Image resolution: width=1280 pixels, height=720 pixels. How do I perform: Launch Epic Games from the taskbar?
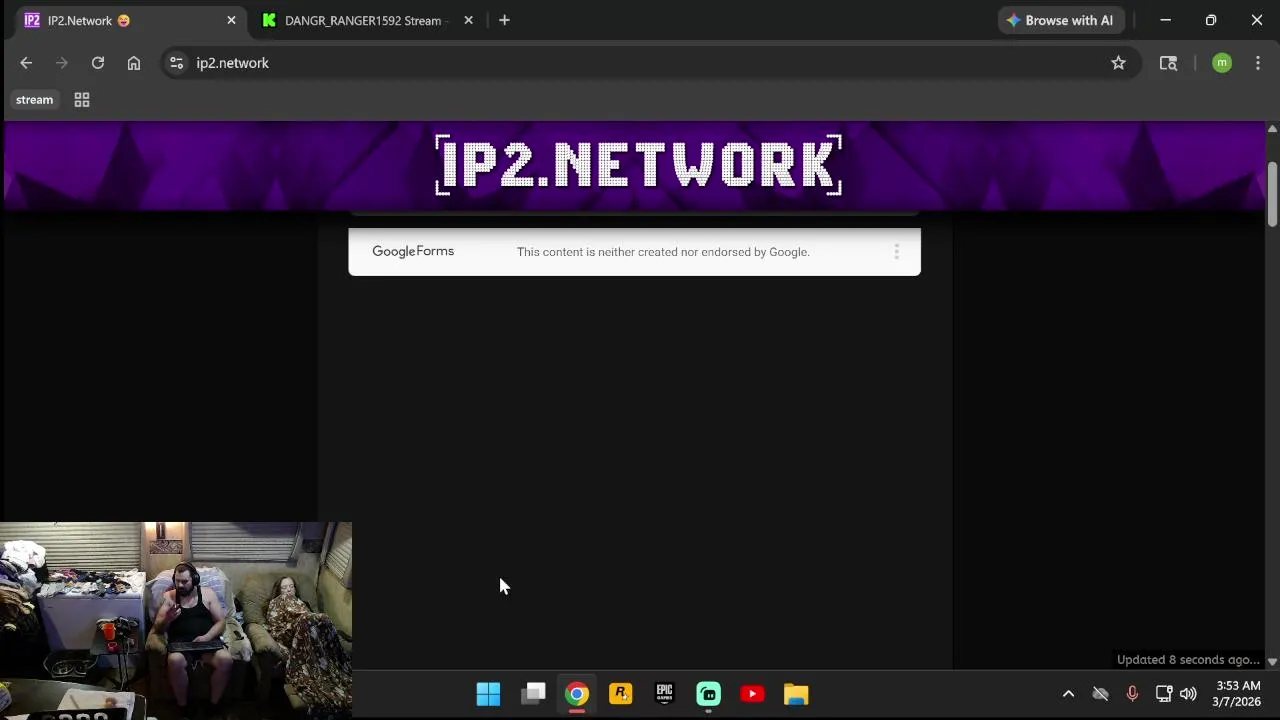point(665,694)
